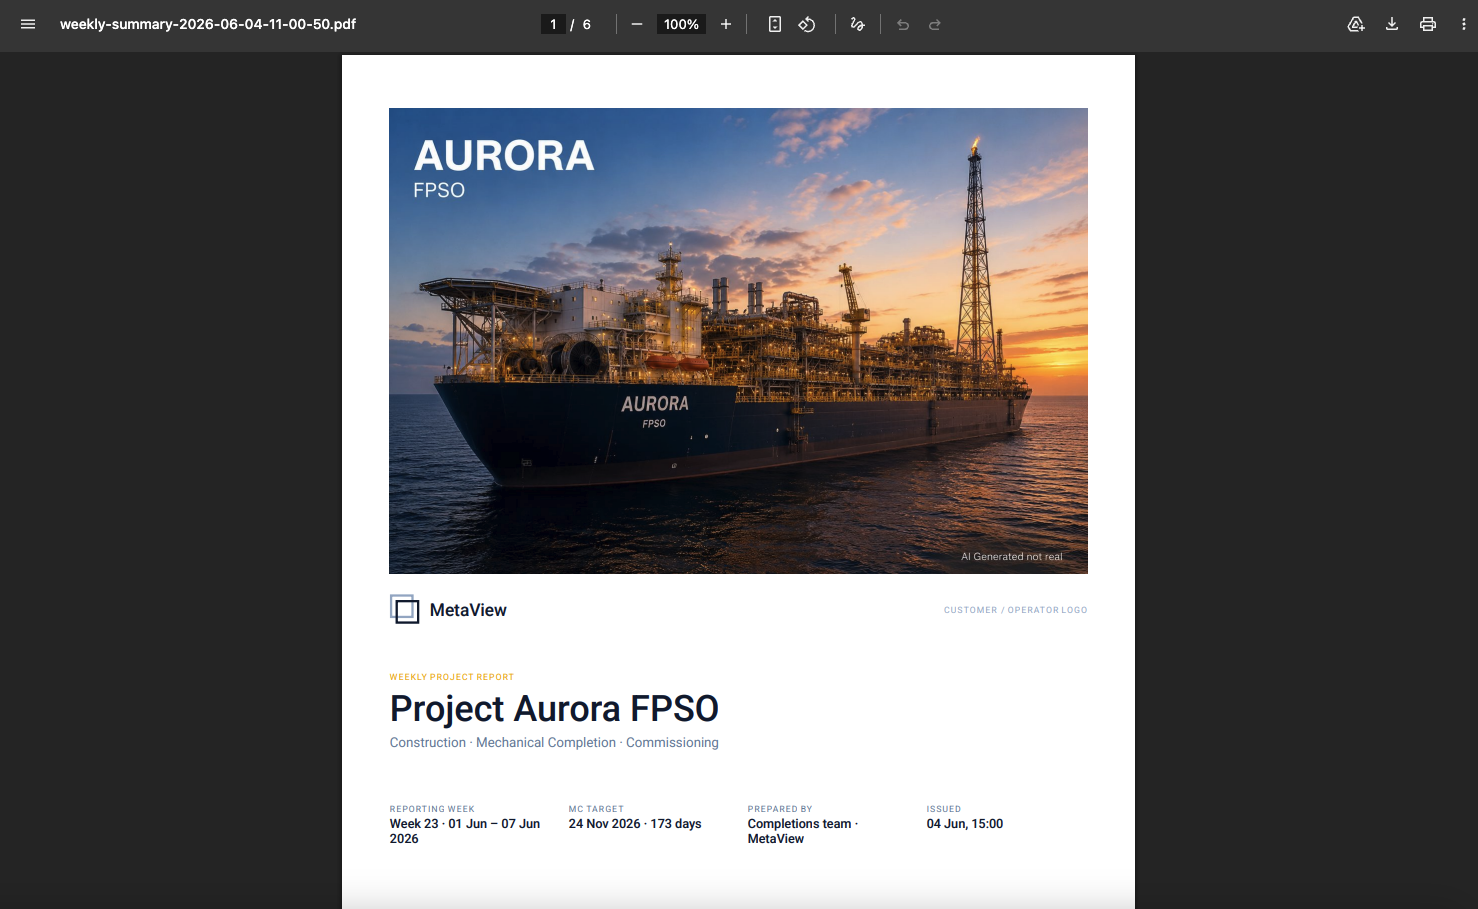Screen dimensions: 1478x909
Task: Click the 100% zoom level field
Action: [681, 24]
